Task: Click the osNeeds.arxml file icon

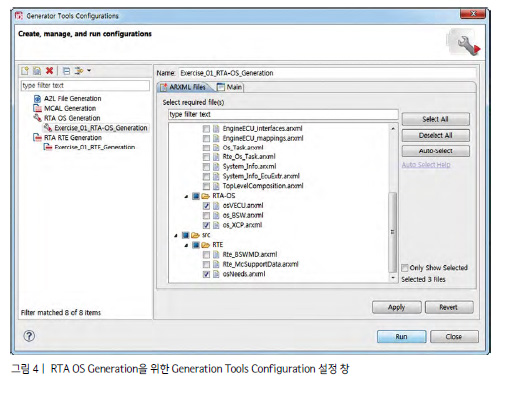Action: (x=216, y=274)
